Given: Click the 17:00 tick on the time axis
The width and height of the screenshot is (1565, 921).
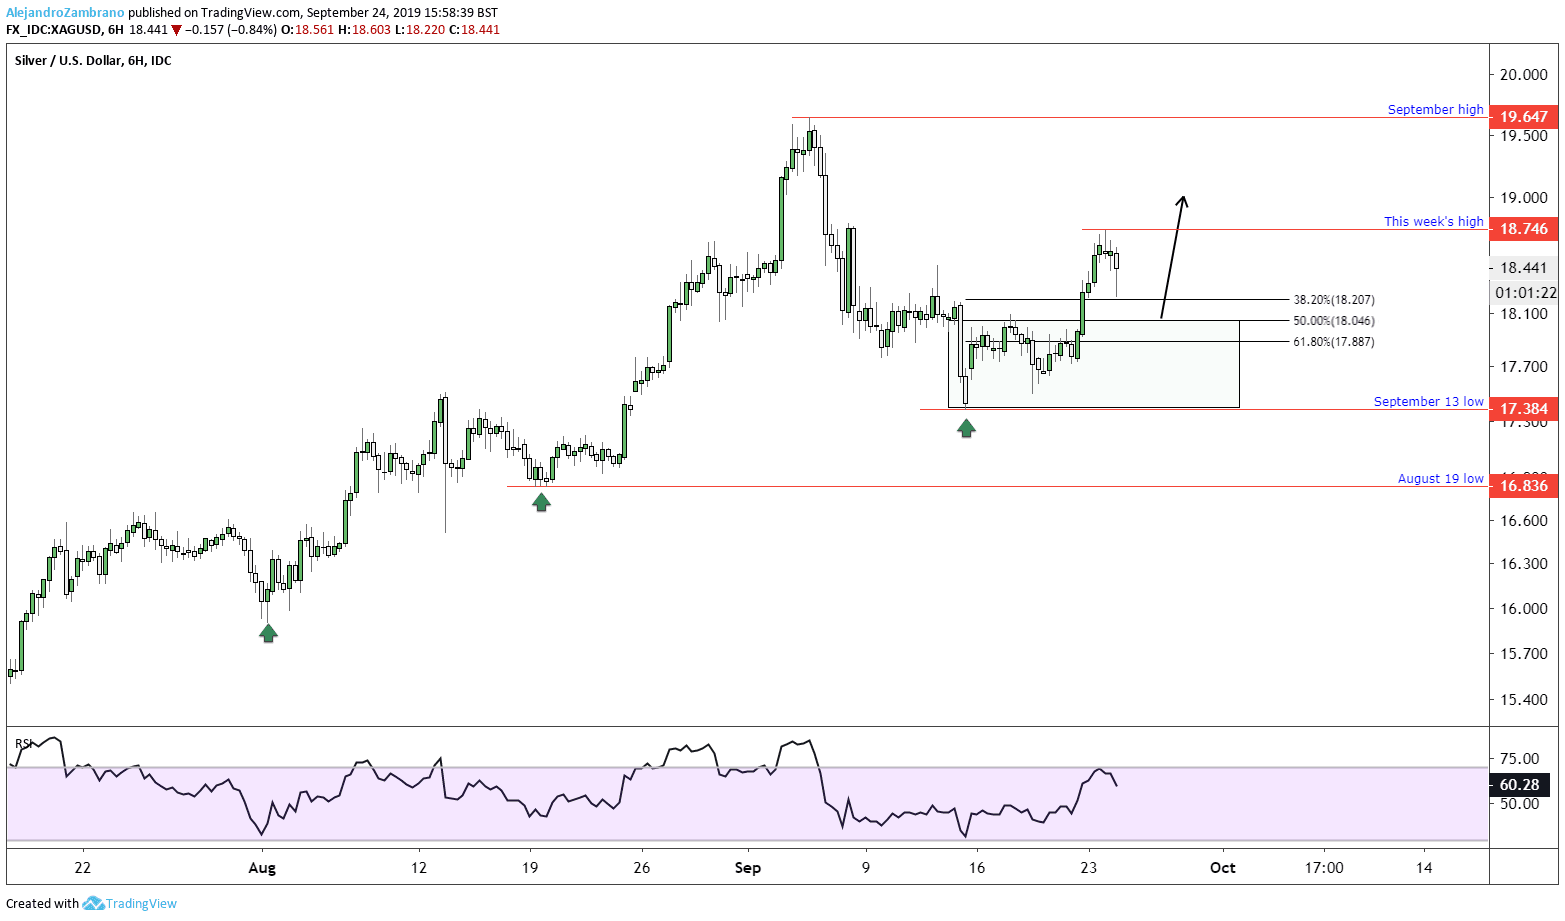Looking at the screenshot, I should [x=1324, y=868].
